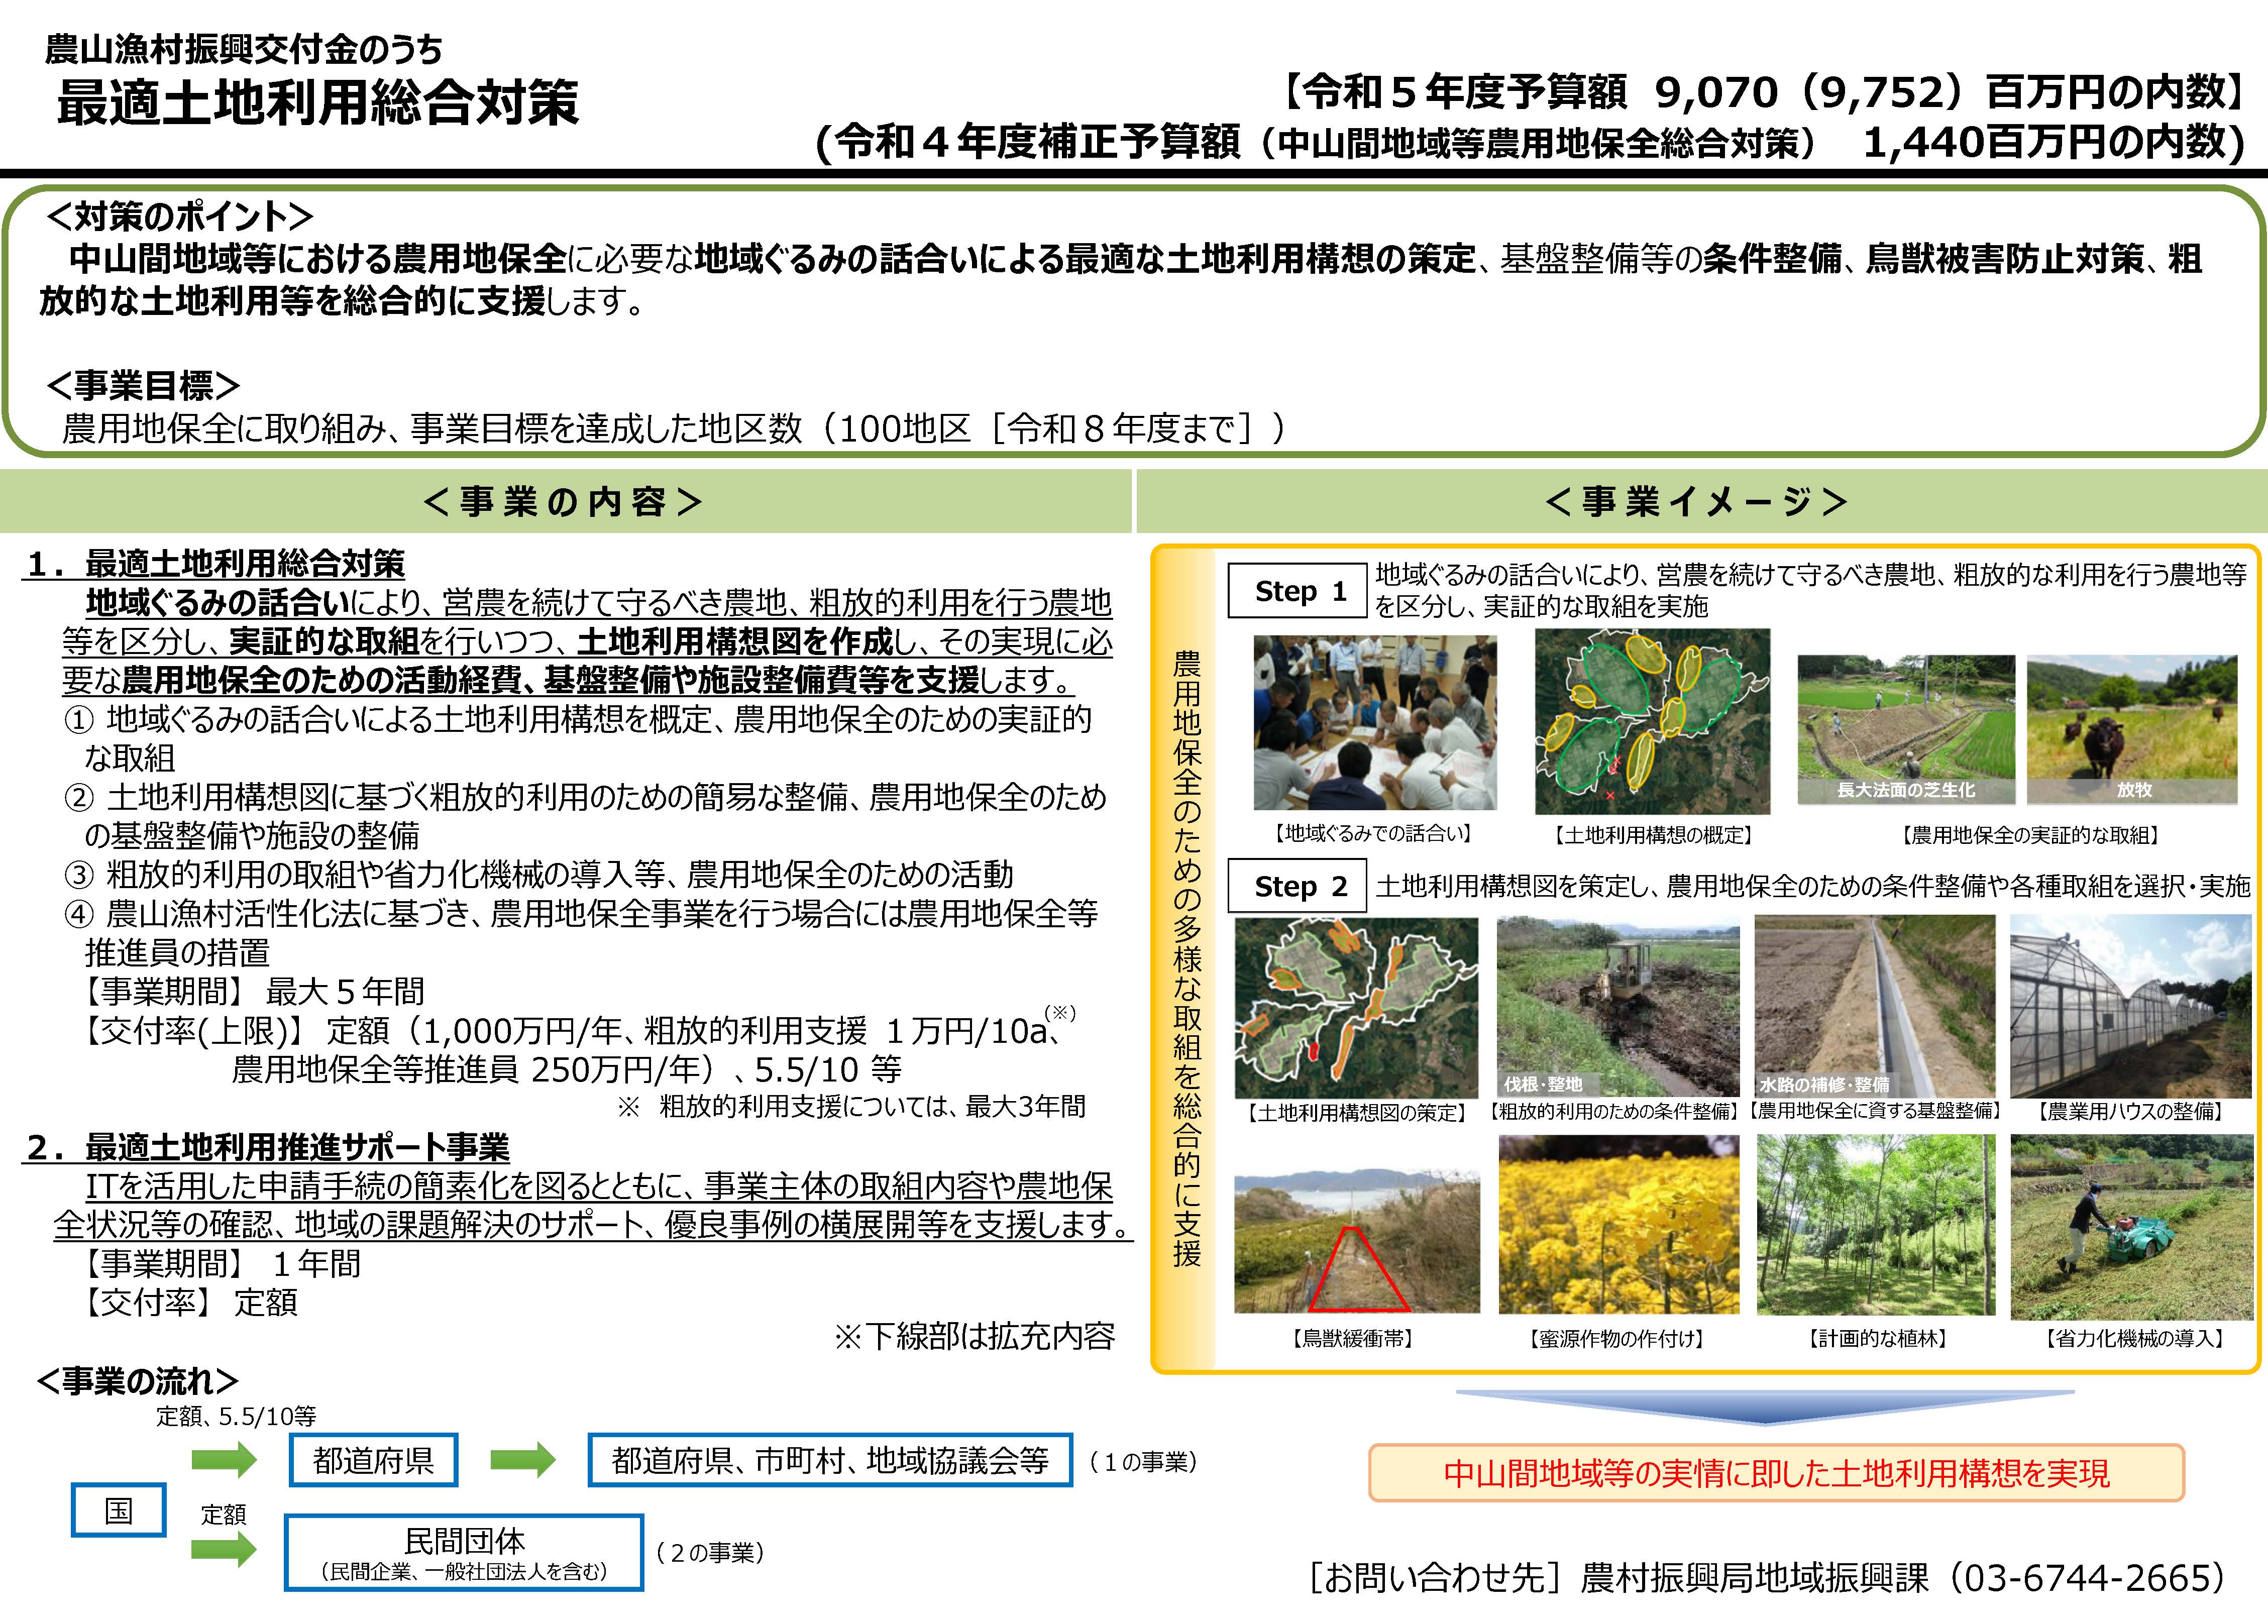Click the ＜対策のポイント＞ heading
Image resolution: width=2268 pixels, height=1624 pixels.
coord(180,215)
